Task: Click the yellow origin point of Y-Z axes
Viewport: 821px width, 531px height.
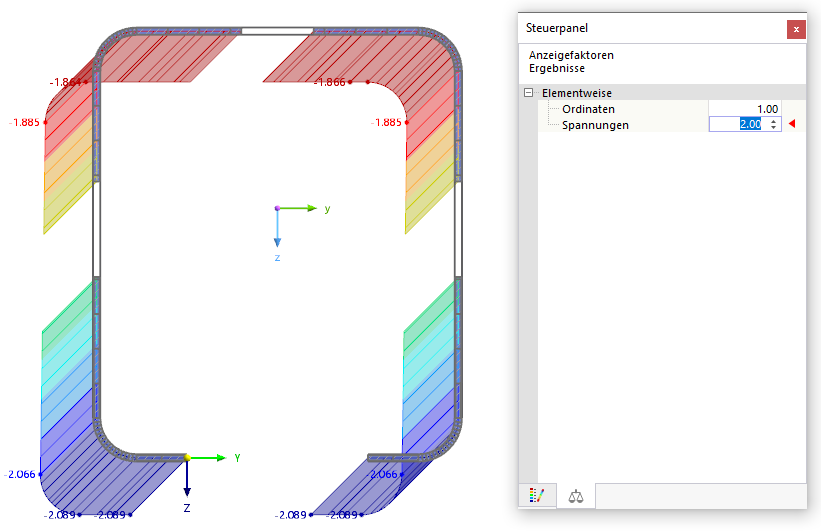Action: [187, 458]
